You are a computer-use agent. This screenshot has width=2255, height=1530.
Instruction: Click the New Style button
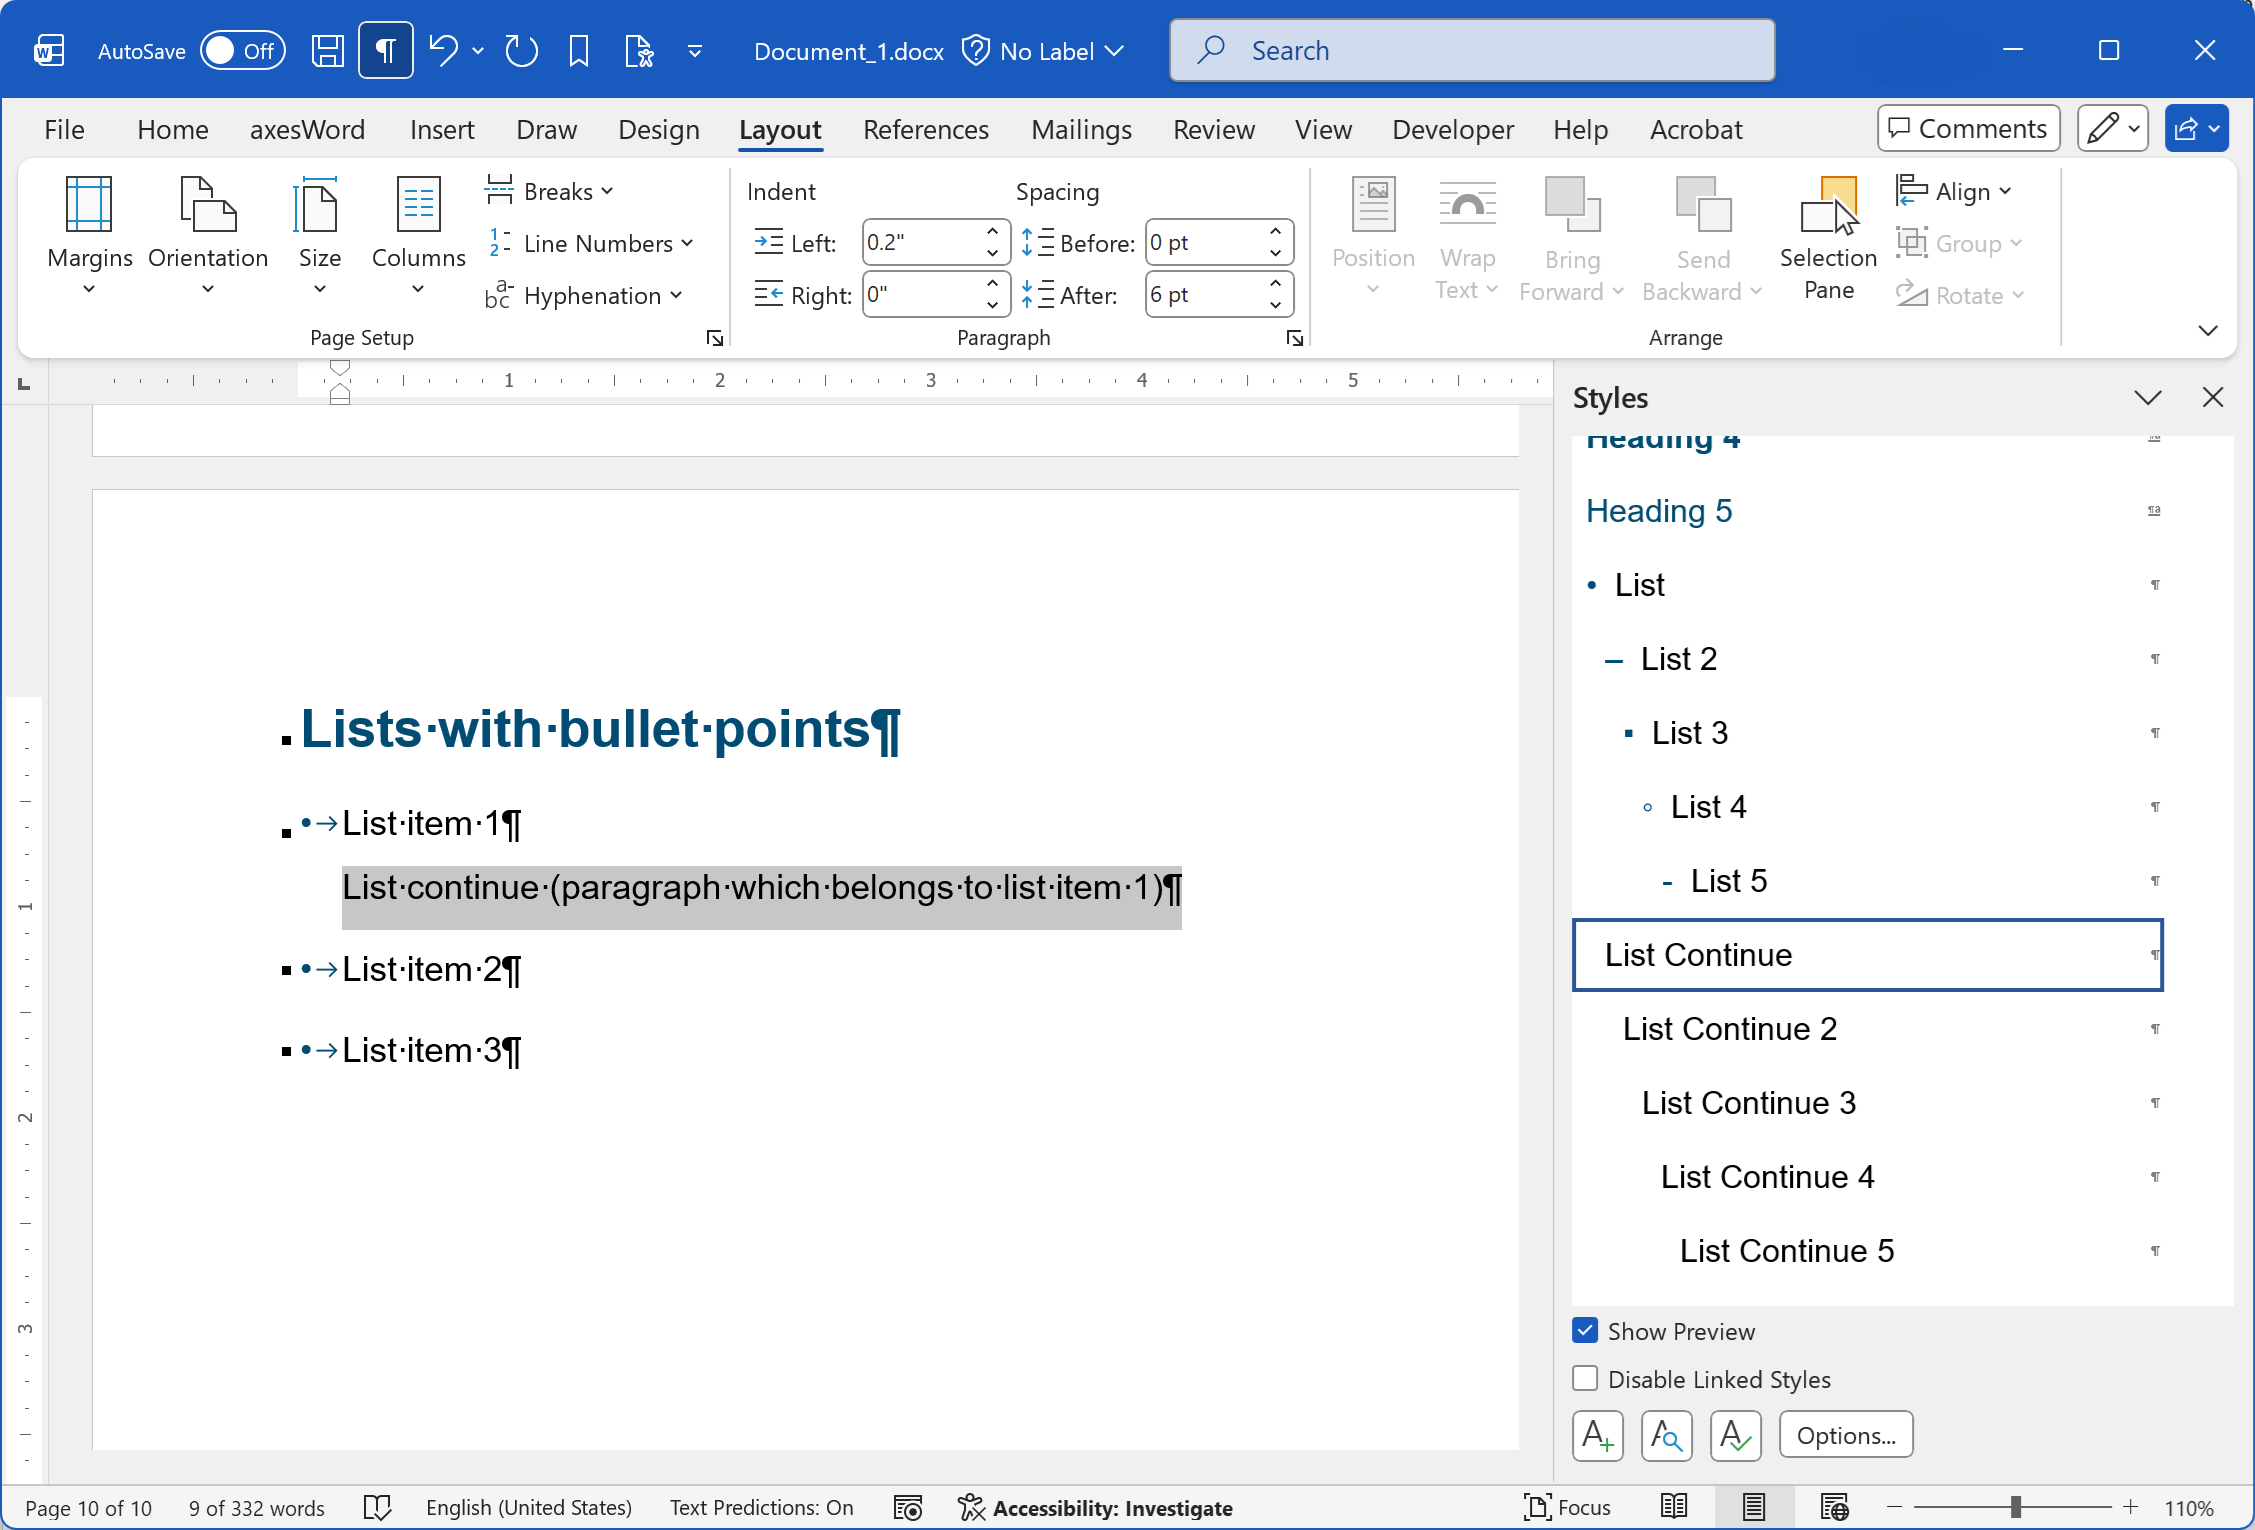(1598, 1436)
